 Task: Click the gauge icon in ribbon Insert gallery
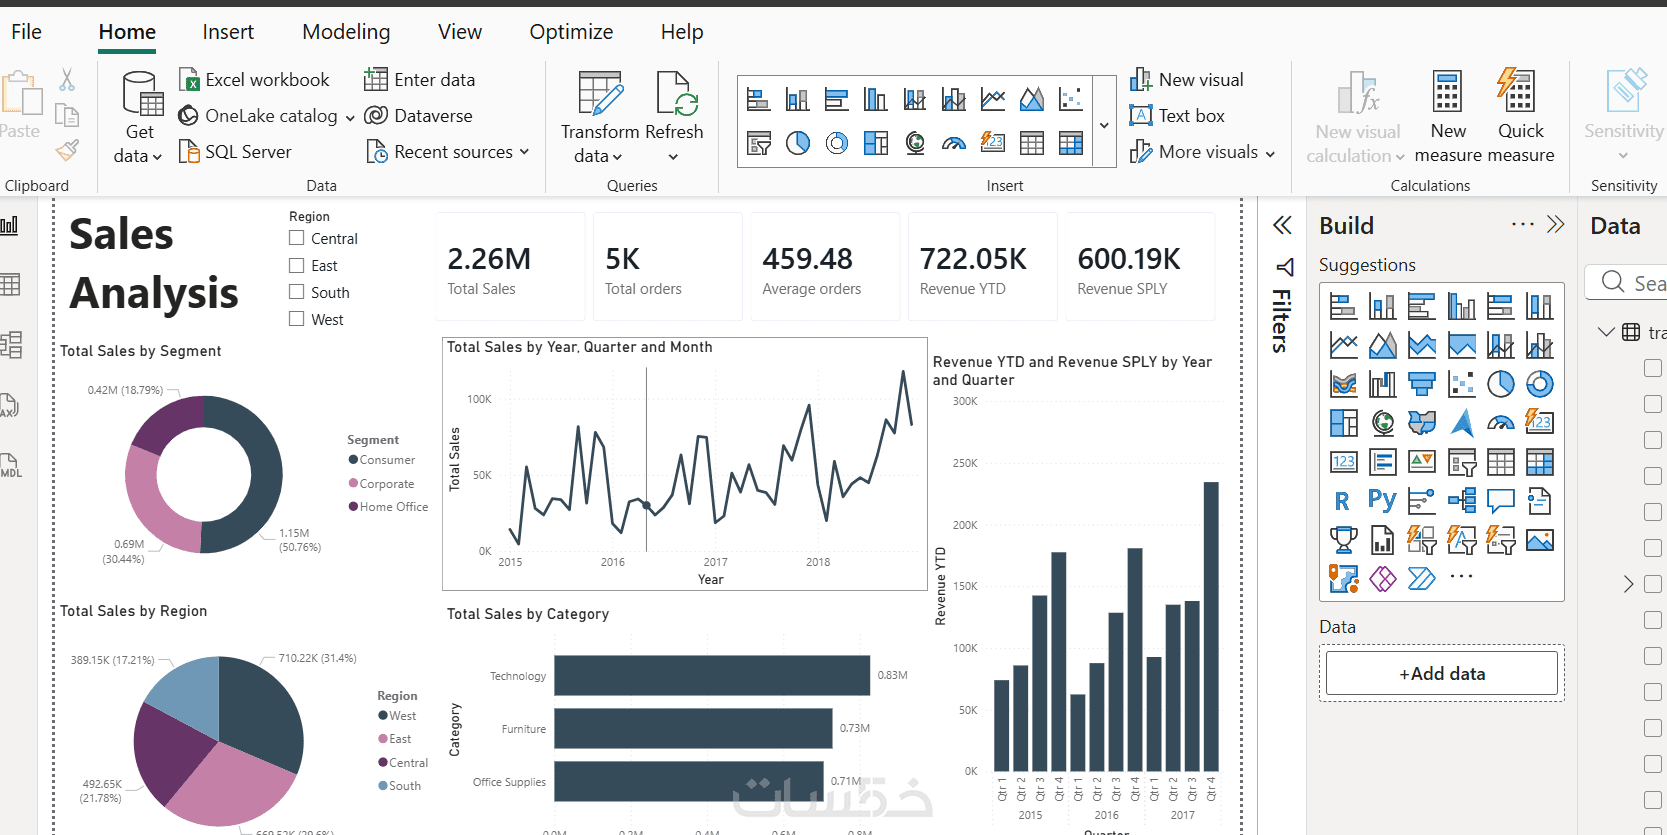(x=954, y=143)
